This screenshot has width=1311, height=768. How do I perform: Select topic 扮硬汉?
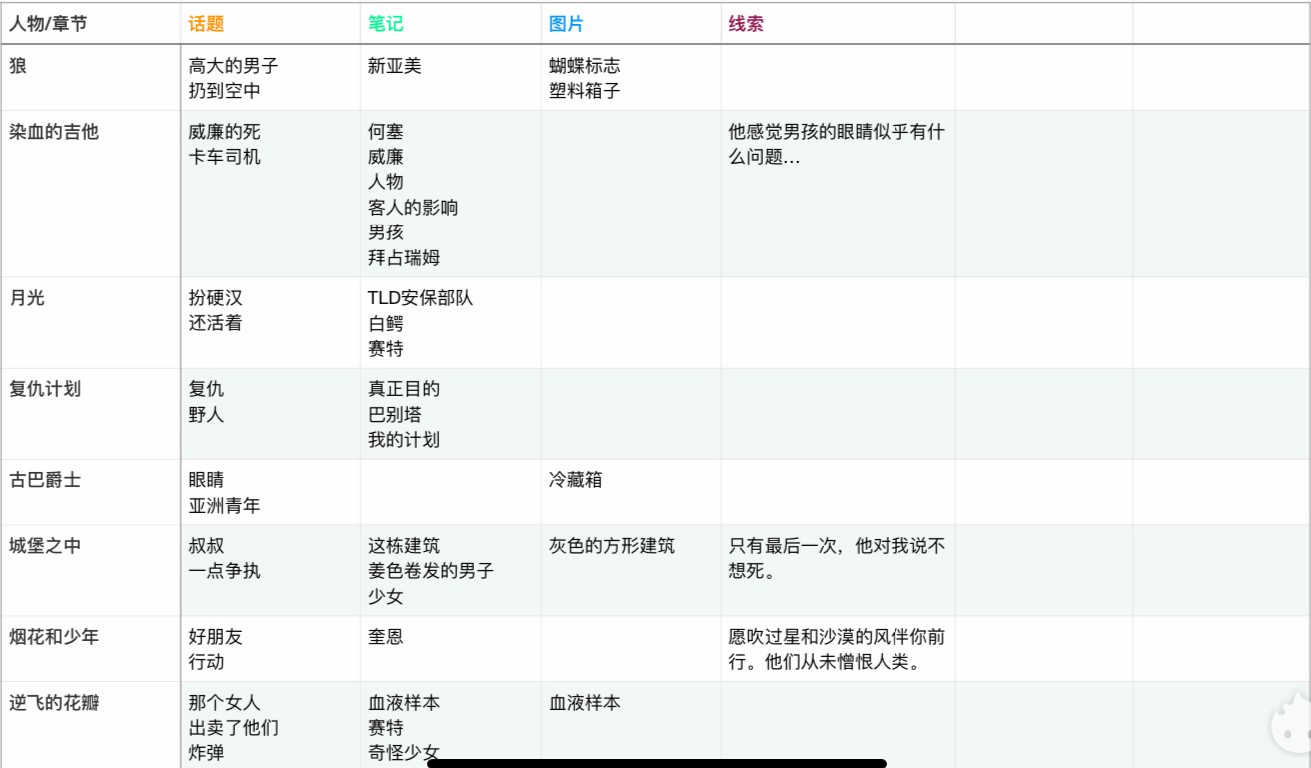click(215, 298)
